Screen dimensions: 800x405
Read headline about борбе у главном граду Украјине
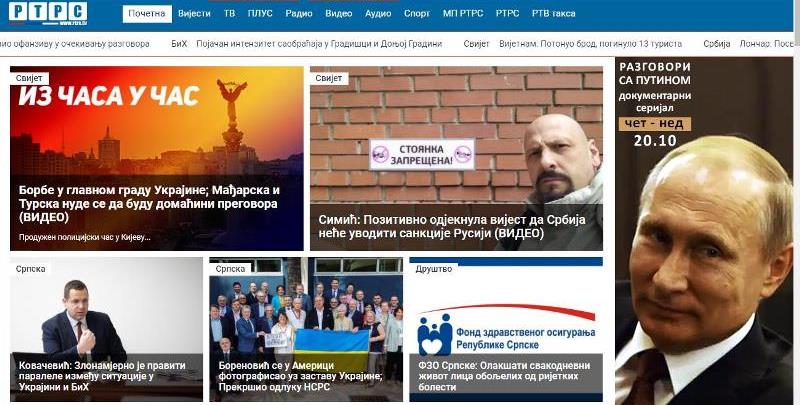tap(149, 204)
